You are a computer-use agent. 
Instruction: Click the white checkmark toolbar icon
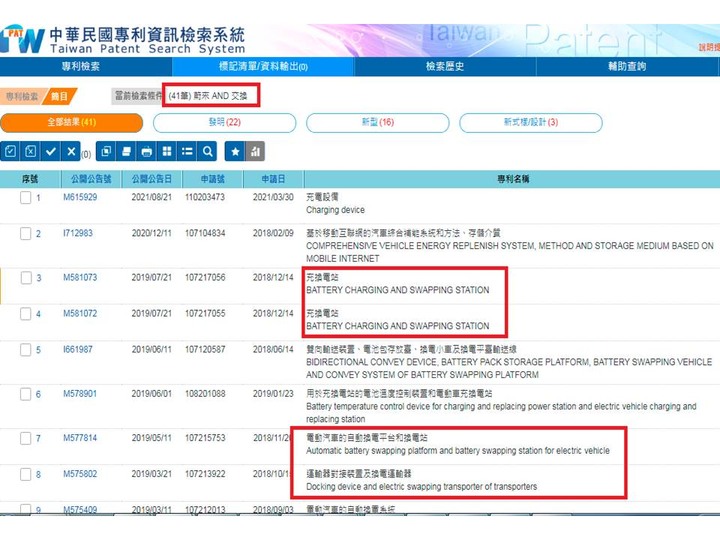[51, 151]
